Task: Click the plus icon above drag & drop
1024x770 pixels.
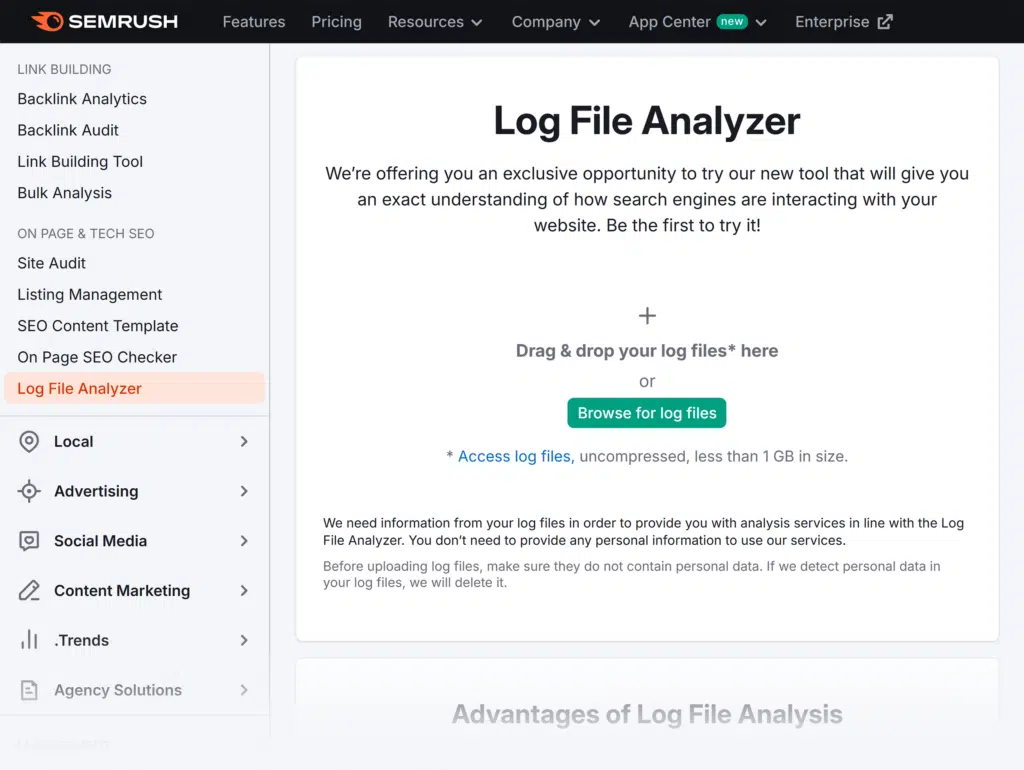Action: 647,316
